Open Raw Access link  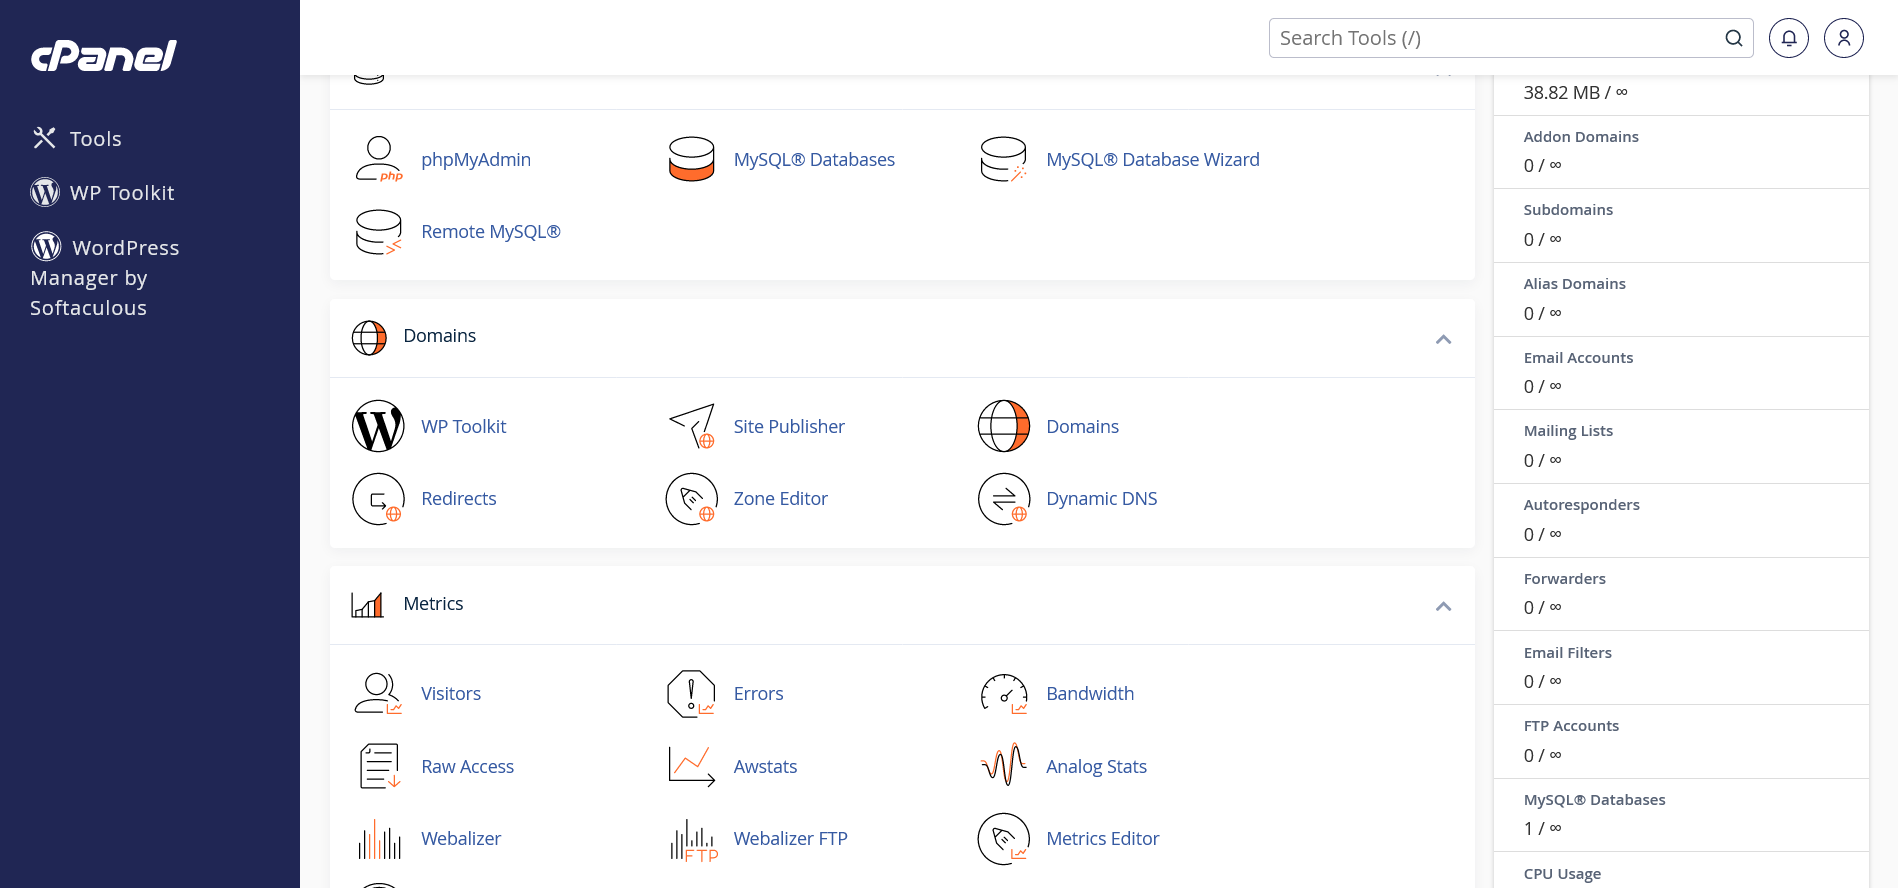coord(468,767)
